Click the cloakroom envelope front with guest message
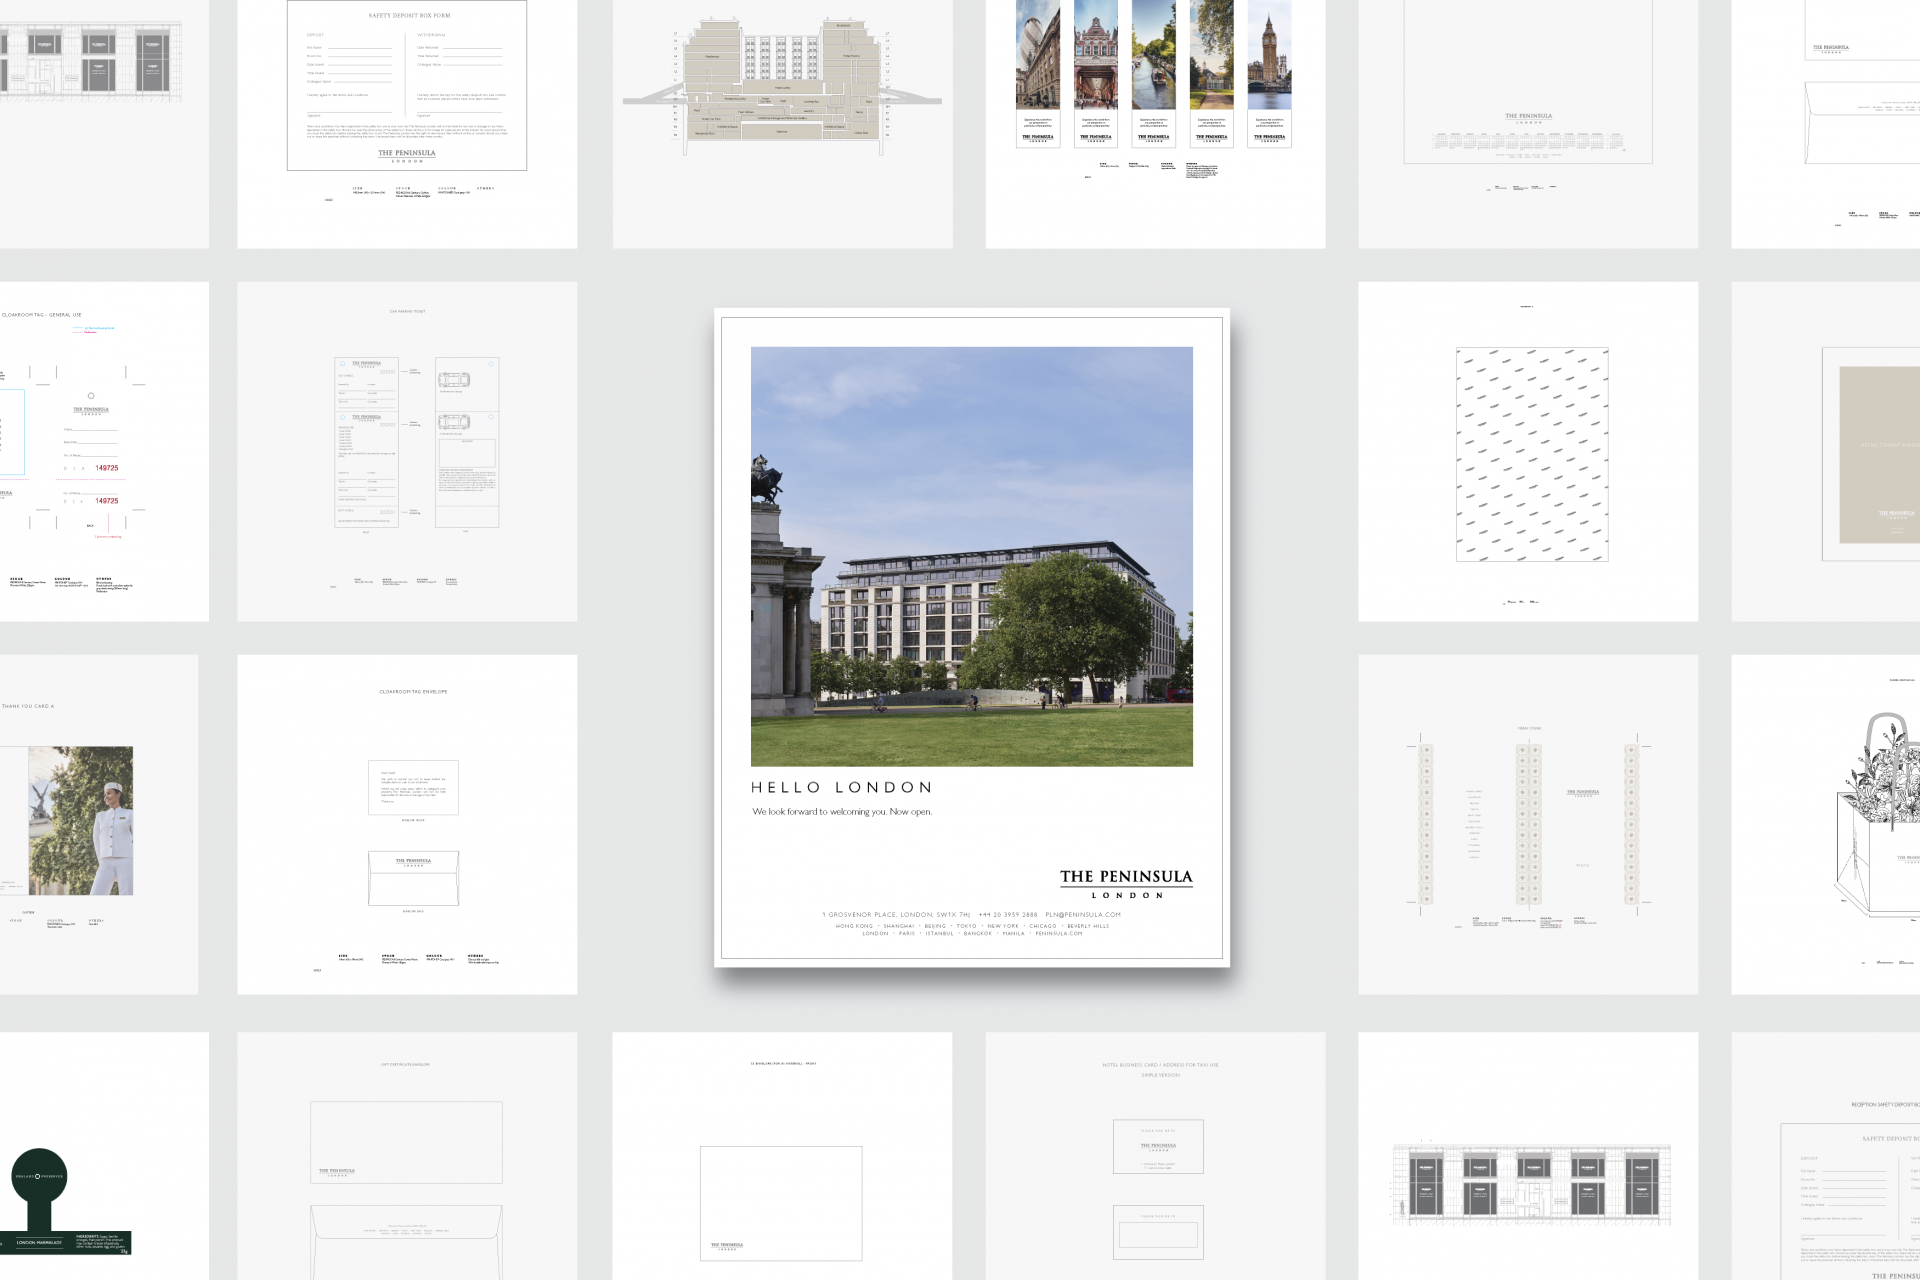This screenshot has height=1280, width=1920. point(413,788)
